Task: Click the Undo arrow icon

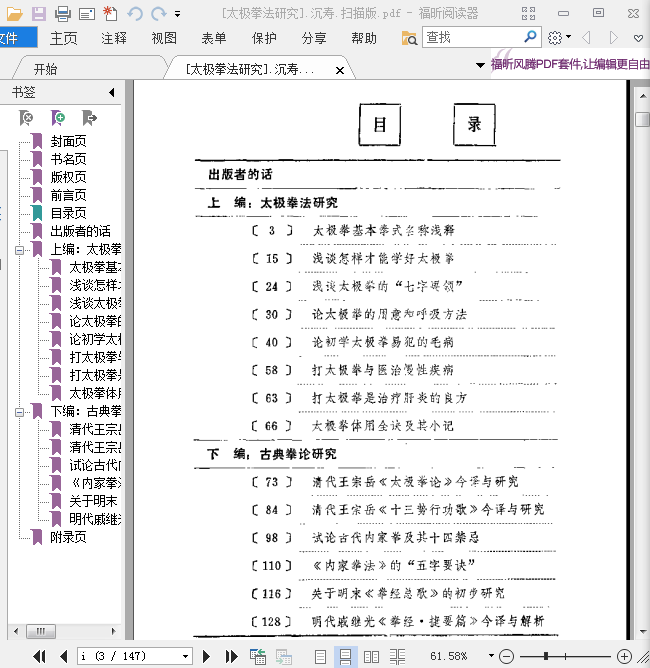Action: 135,14
